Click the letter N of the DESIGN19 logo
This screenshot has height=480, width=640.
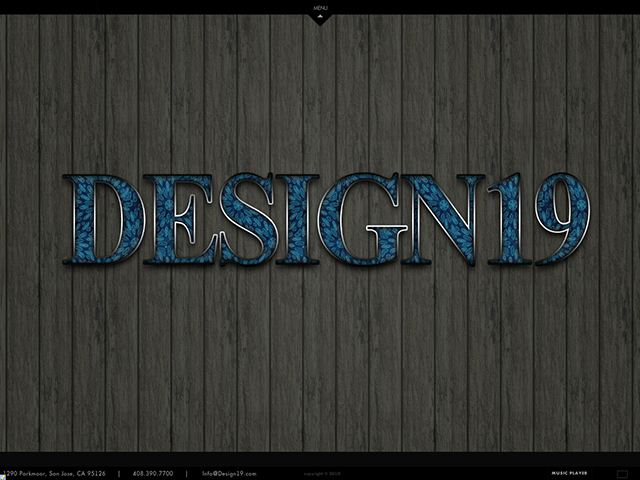click(442, 219)
